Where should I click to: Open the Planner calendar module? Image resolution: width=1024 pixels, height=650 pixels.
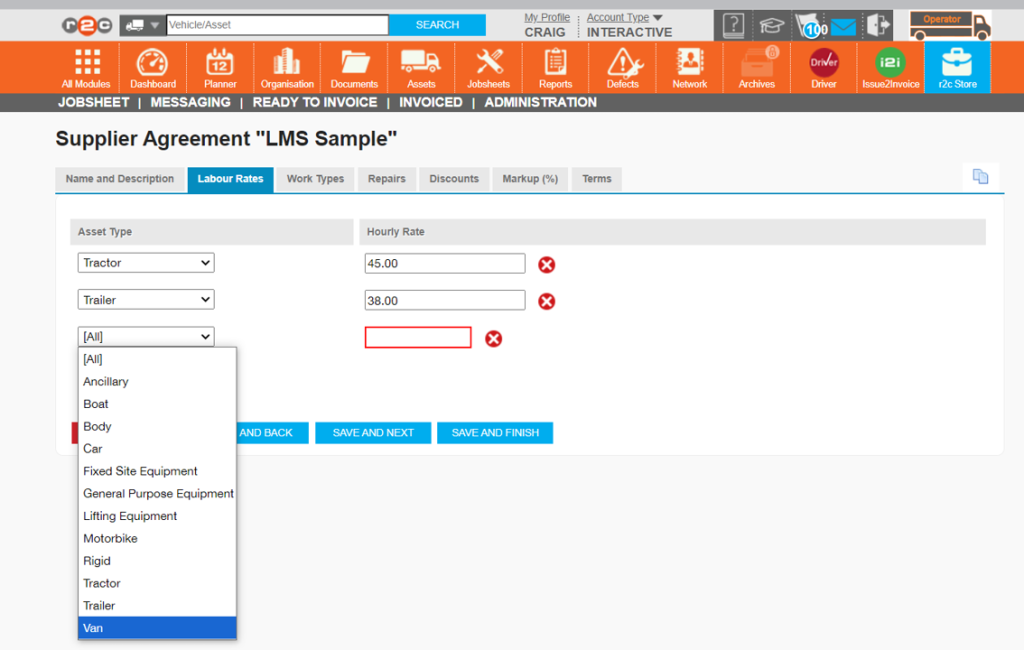tap(220, 68)
